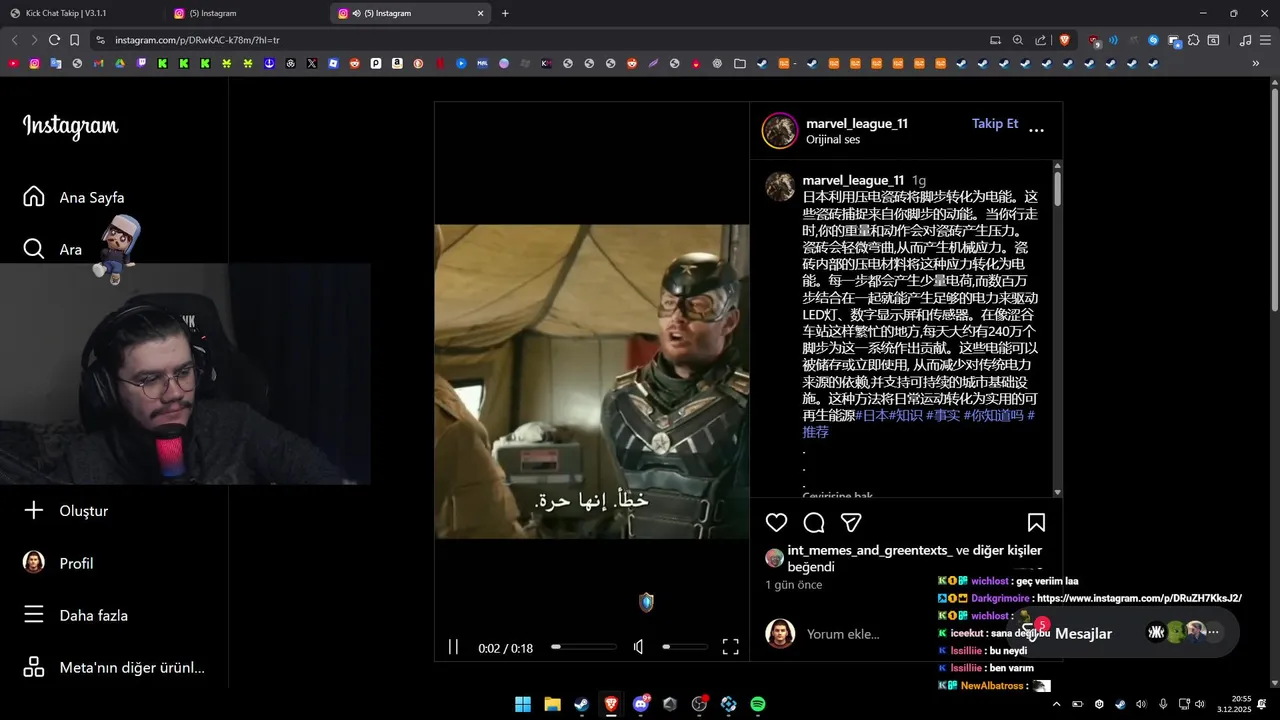Click the zoom magnifier icon in address bar
This screenshot has width=1280, height=720.
1017,40
